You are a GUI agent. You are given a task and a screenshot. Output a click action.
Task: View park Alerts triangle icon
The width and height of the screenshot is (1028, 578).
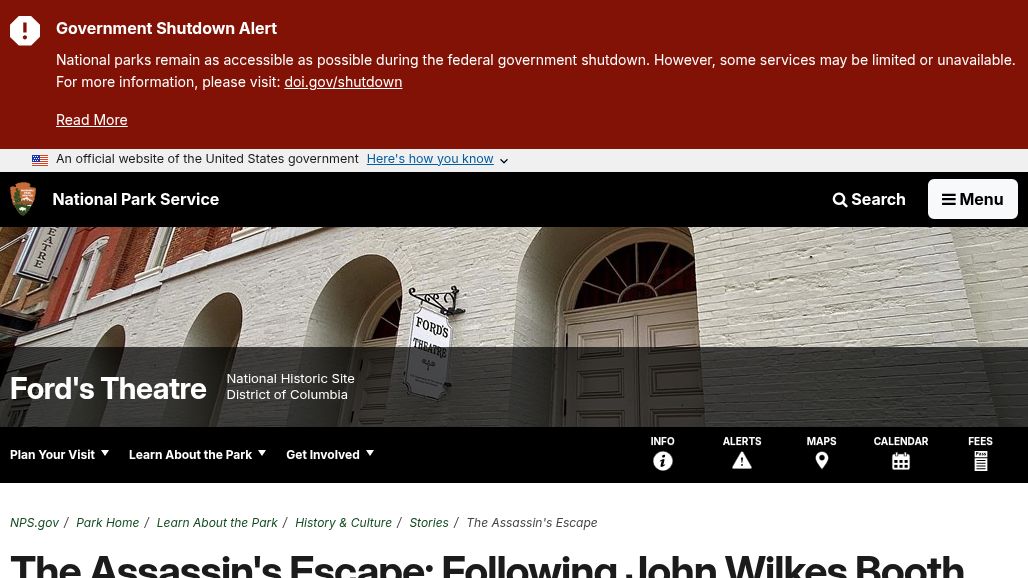point(741,461)
